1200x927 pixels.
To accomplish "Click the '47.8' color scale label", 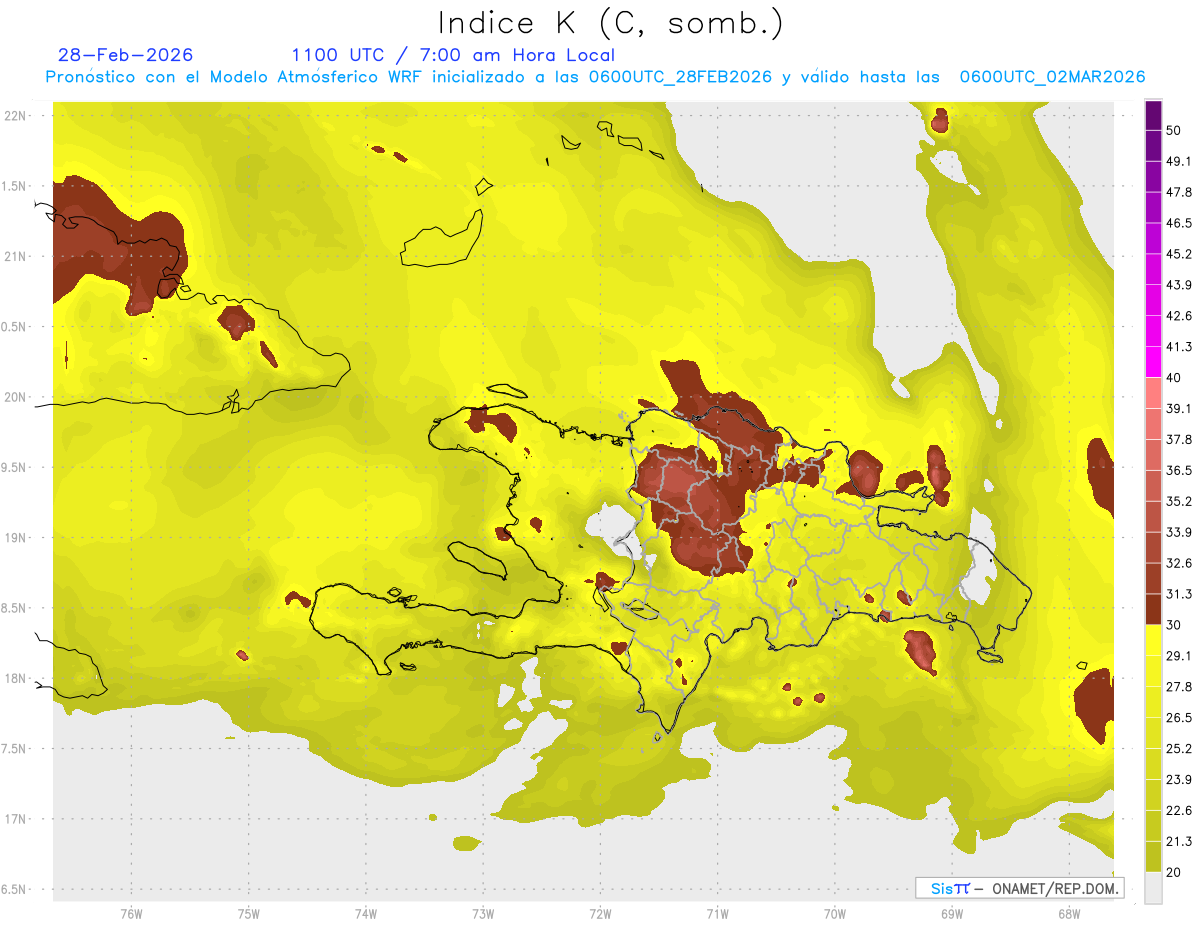I will tap(1179, 192).
